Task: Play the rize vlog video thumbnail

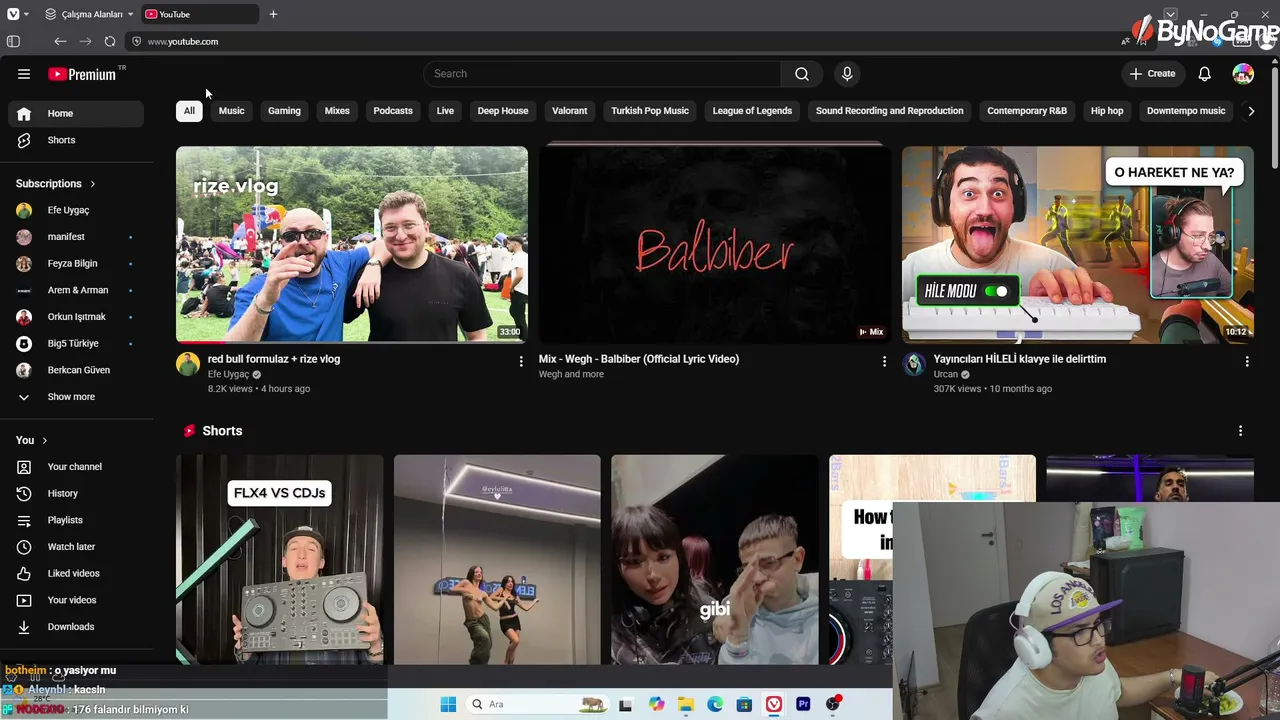Action: pyautogui.click(x=352, y=245)
